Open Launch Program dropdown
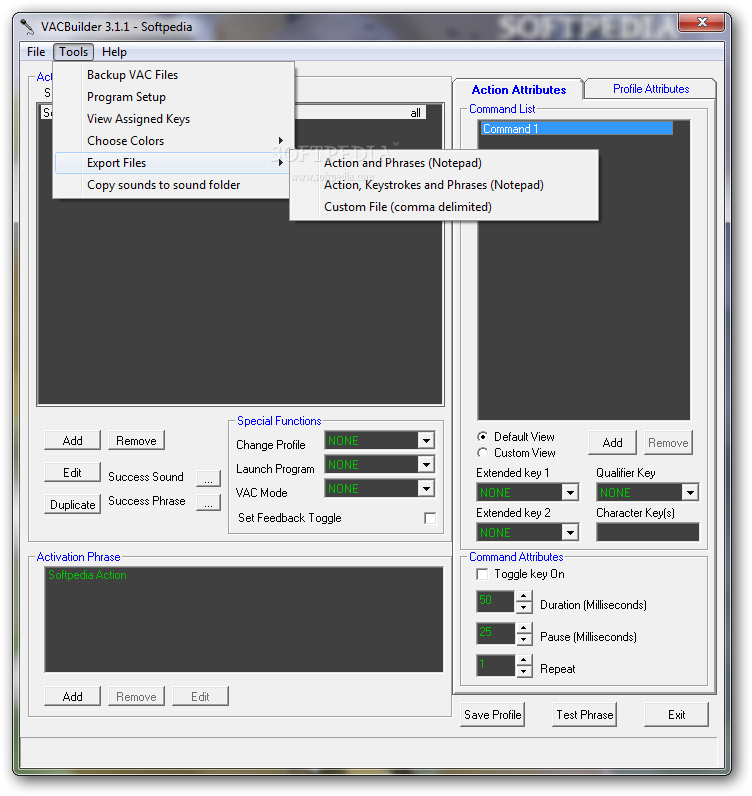 (427, 465)
